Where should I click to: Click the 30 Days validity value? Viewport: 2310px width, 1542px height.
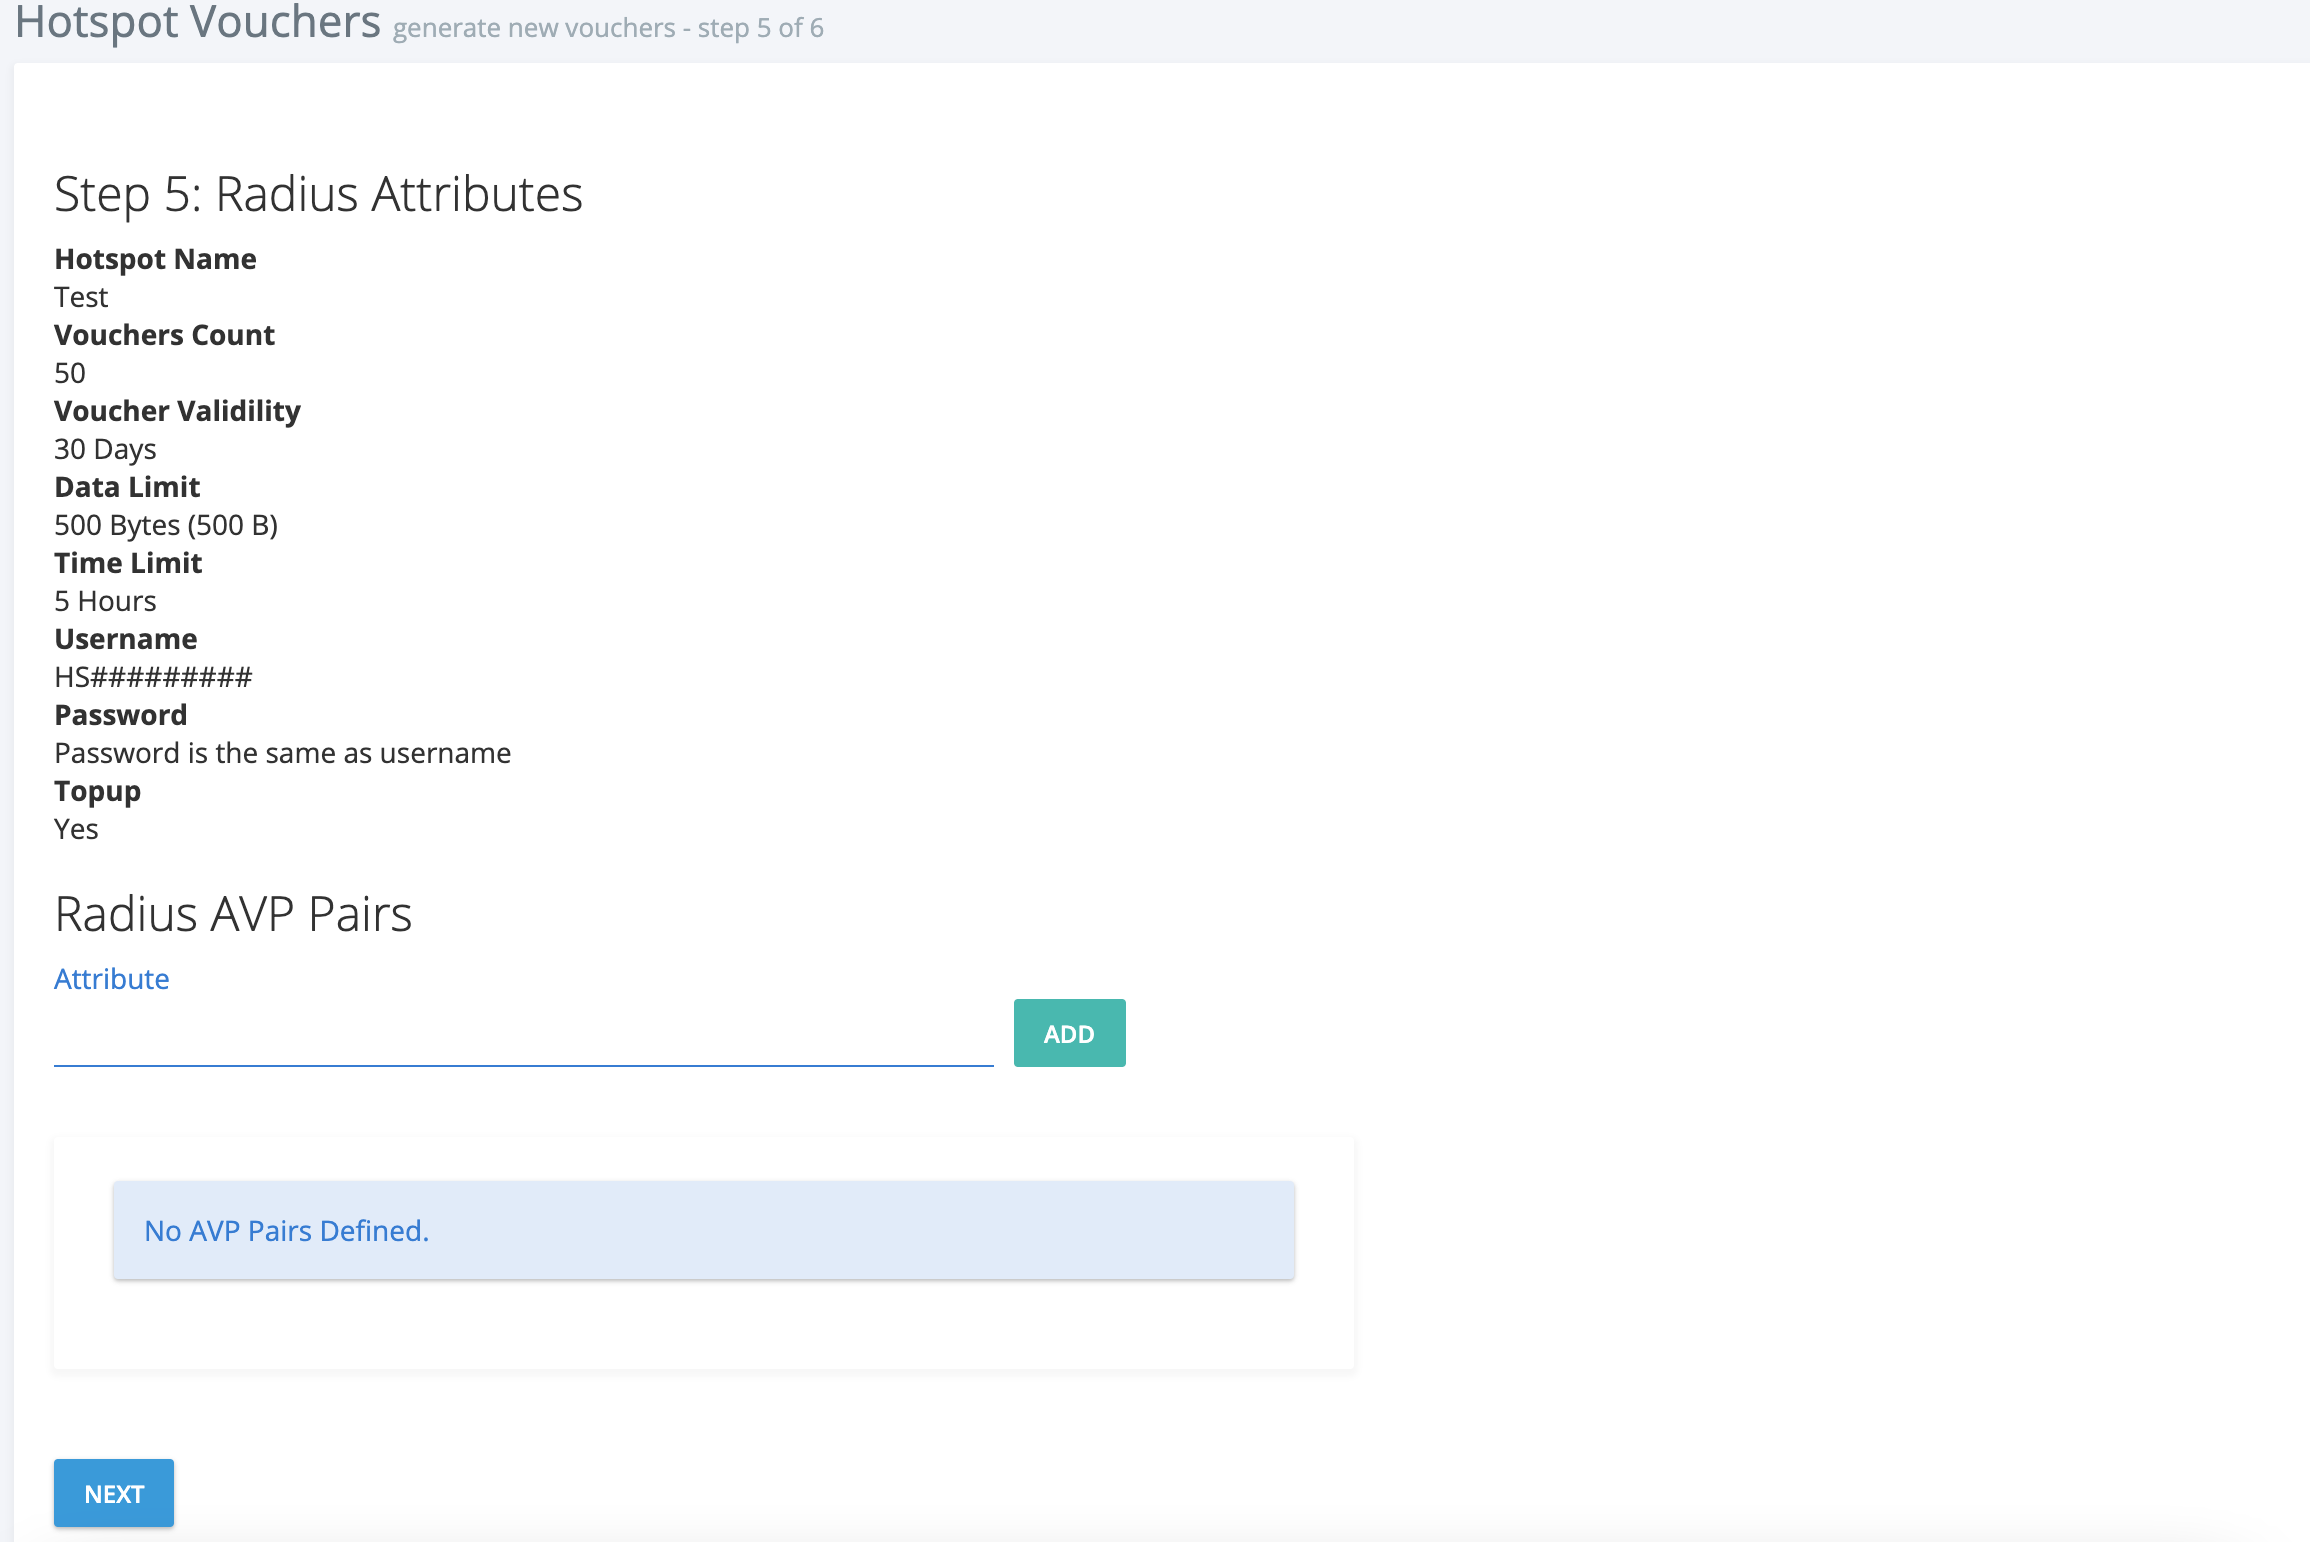click(x=105, y=449)
